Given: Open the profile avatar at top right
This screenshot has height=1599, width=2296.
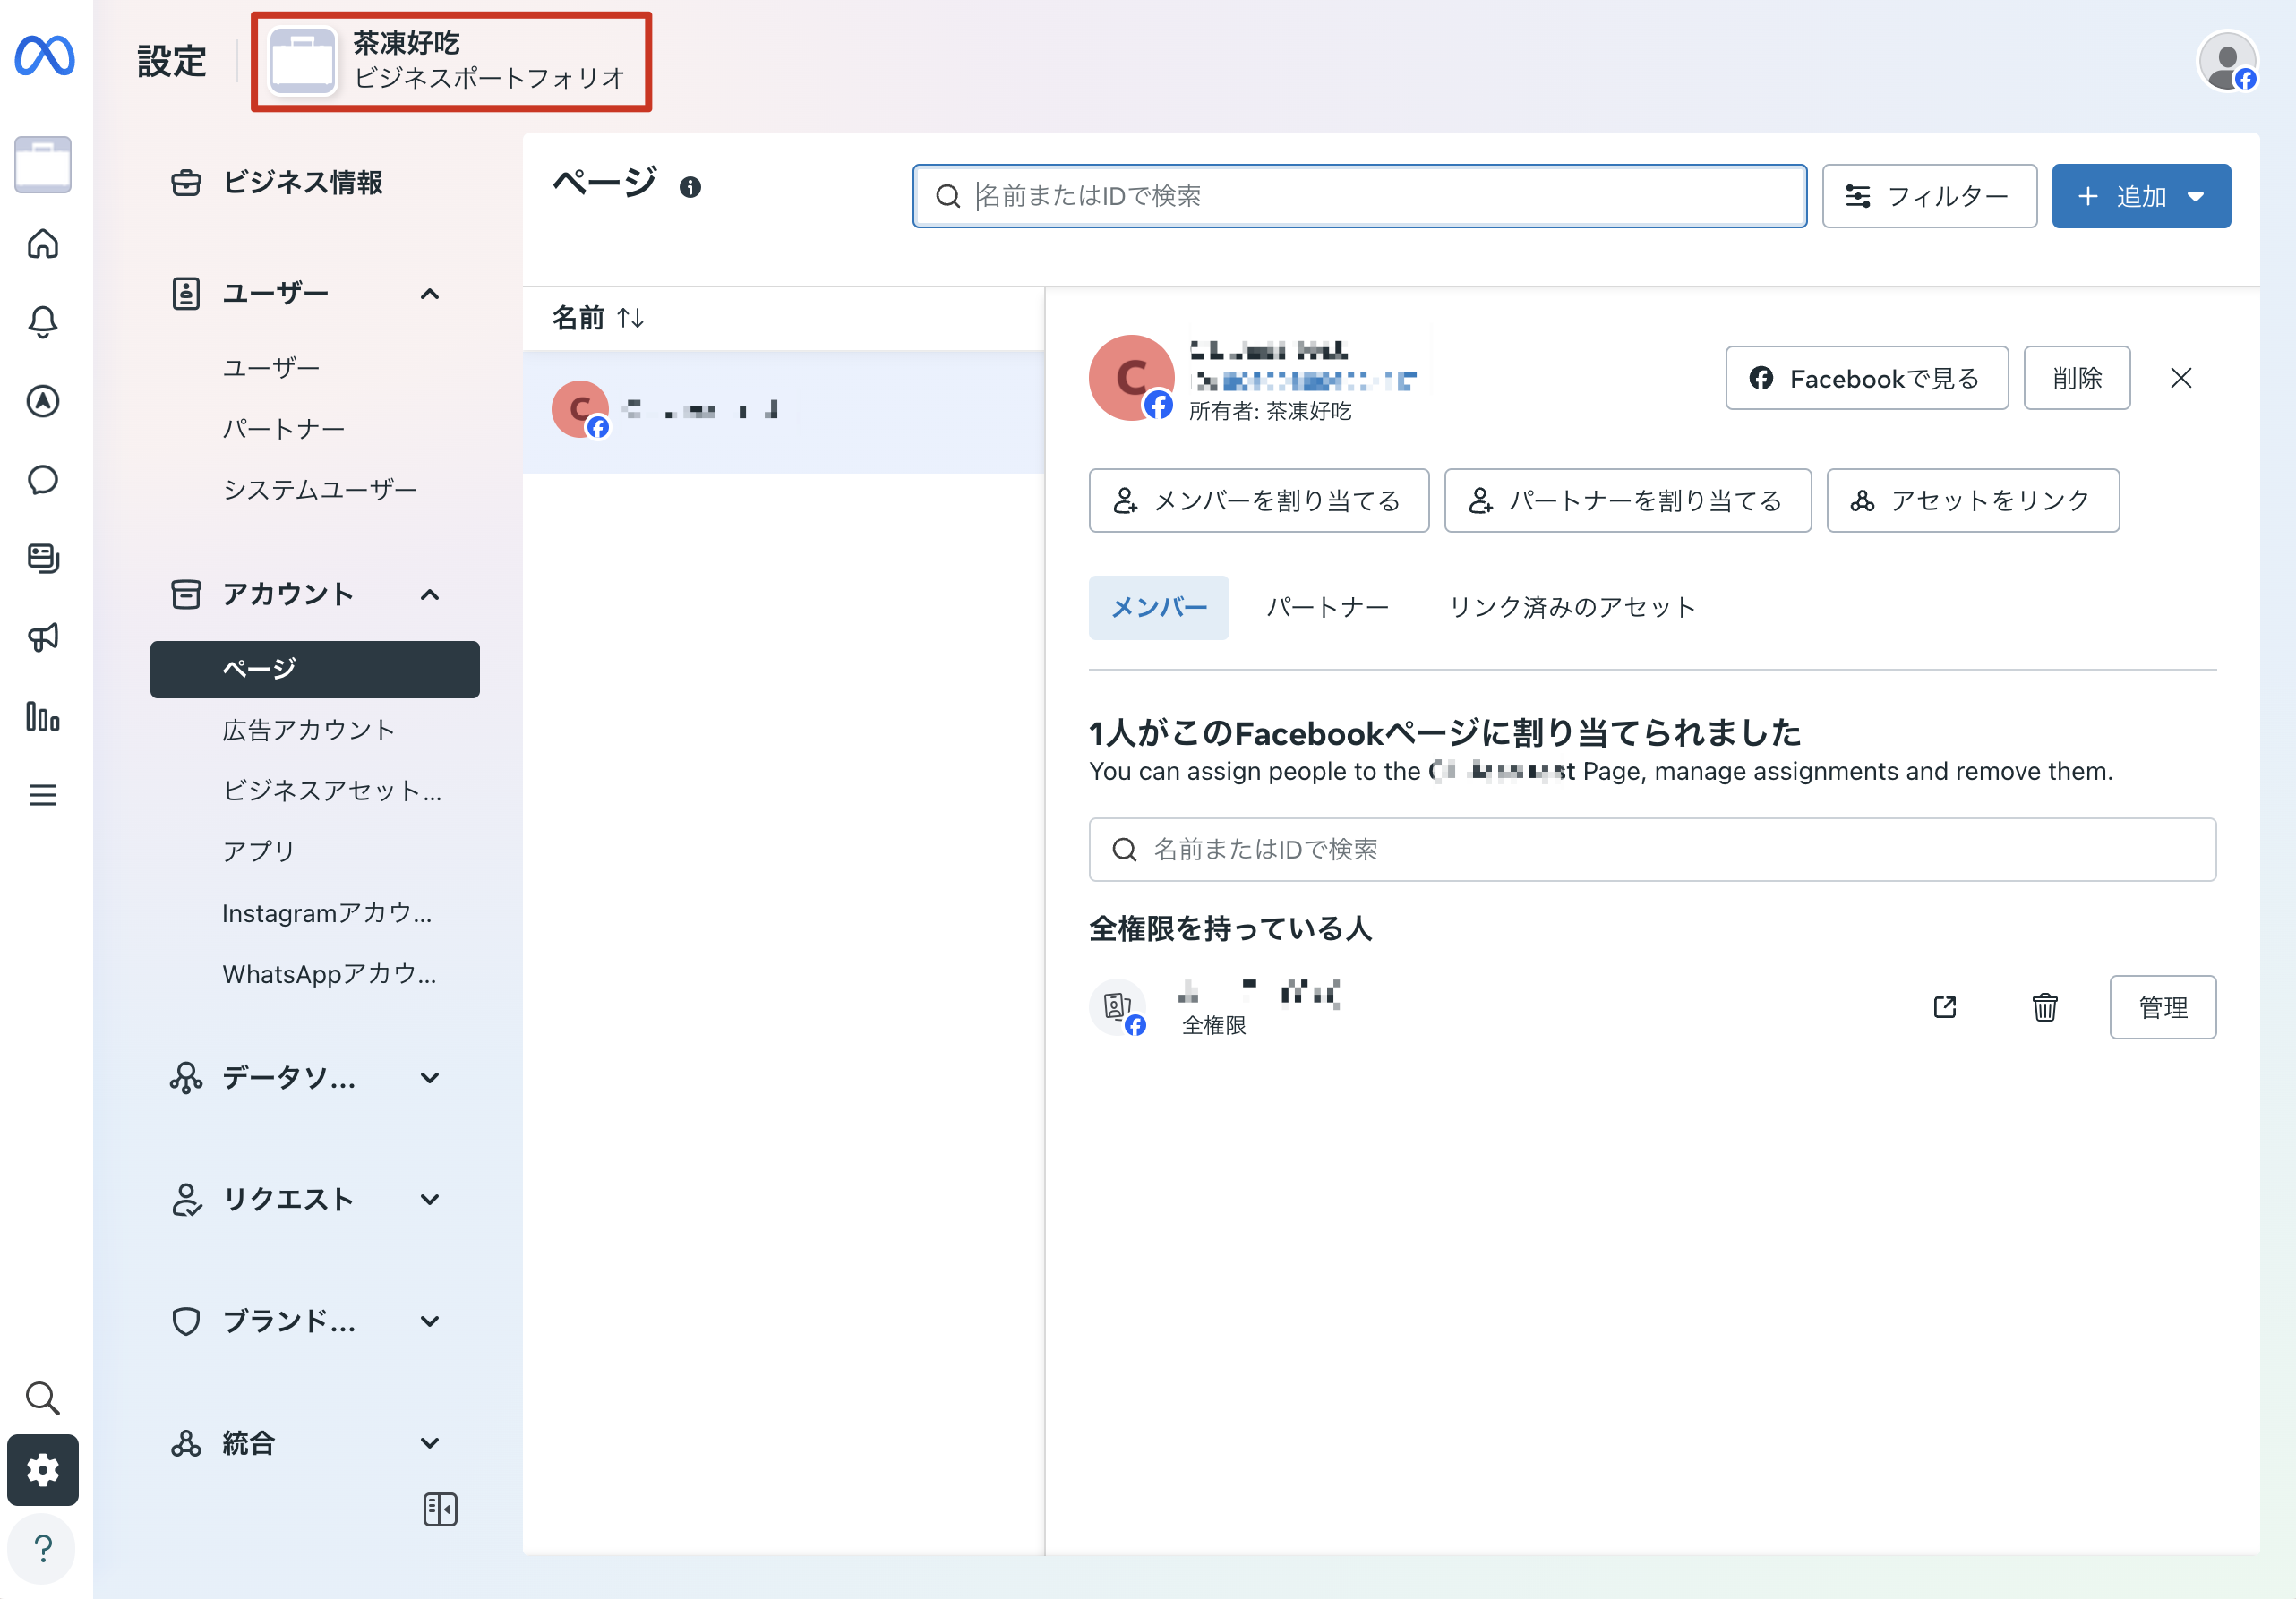Looking at the screenshot, I should pos(2228,62).
